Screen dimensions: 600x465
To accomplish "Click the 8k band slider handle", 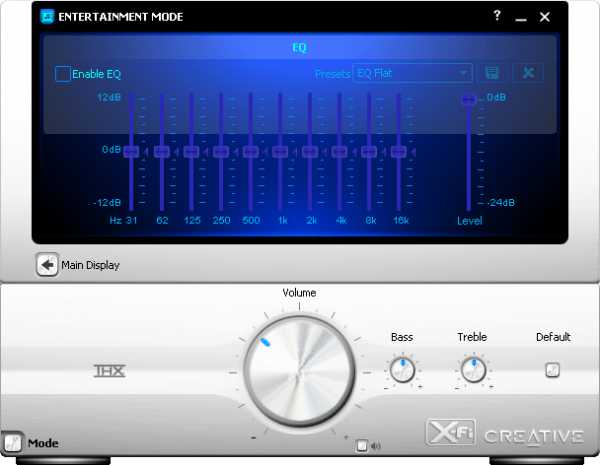I will [369, 152].
